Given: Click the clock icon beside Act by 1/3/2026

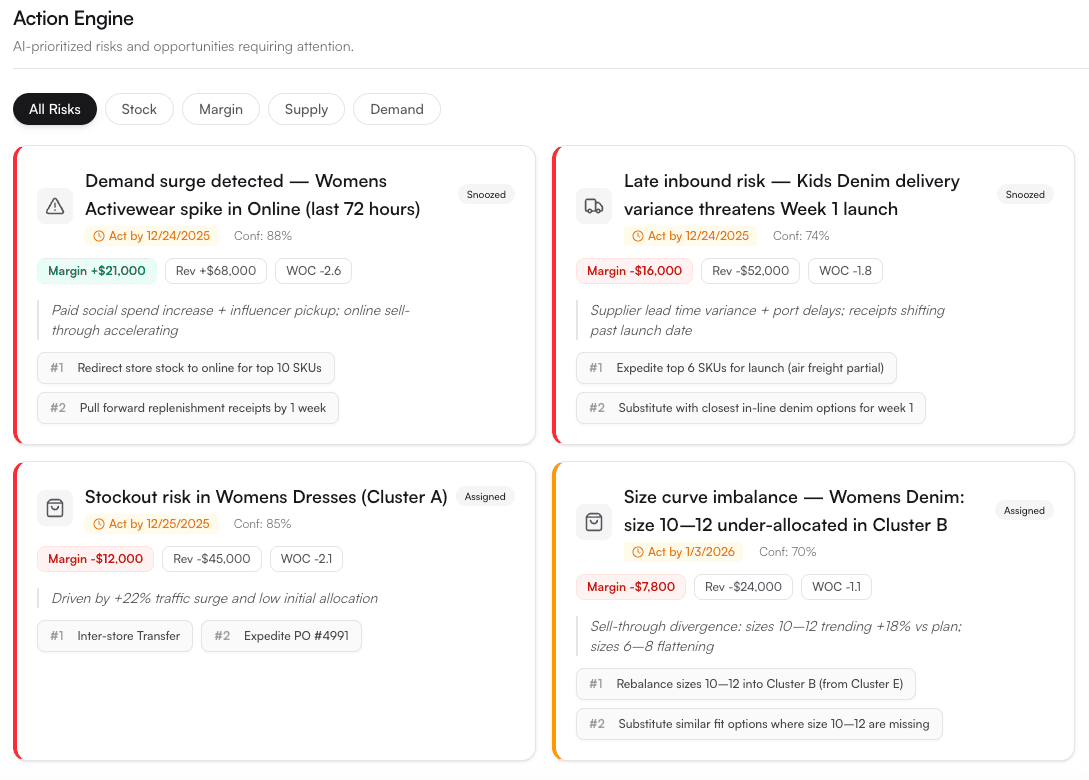Looking at the screenshot, I should (640, 551).
